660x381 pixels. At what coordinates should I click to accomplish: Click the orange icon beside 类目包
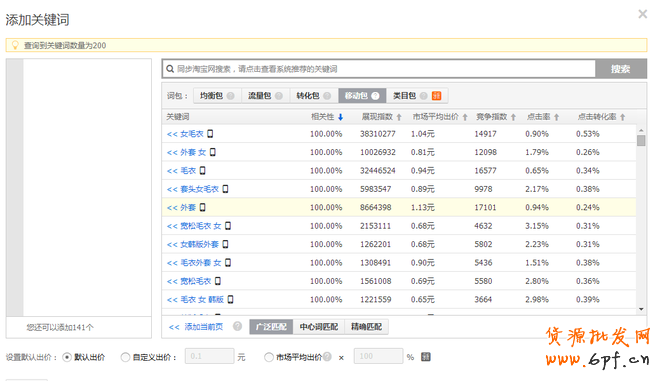coord(436,96)
